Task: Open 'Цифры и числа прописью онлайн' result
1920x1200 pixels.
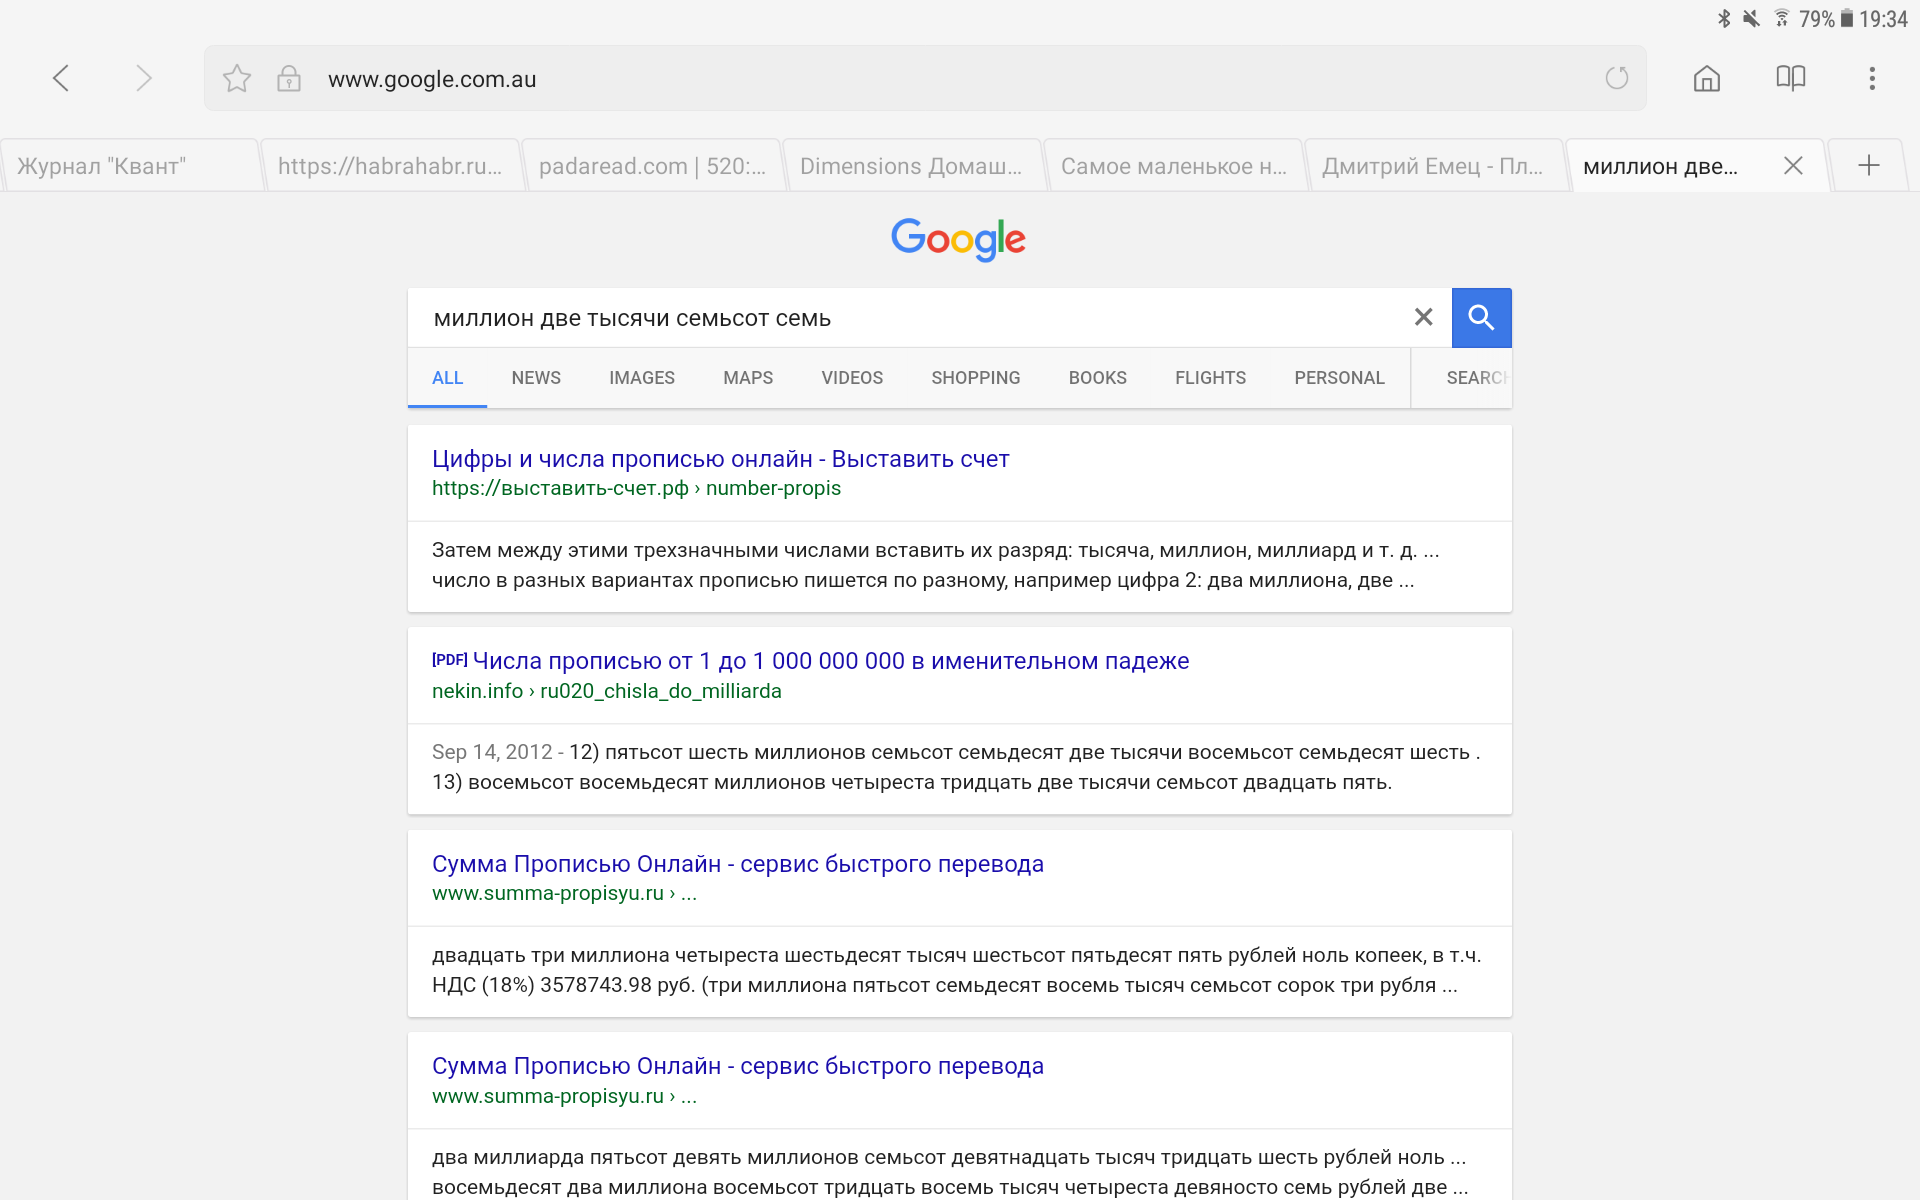Action: click(720, 459)
